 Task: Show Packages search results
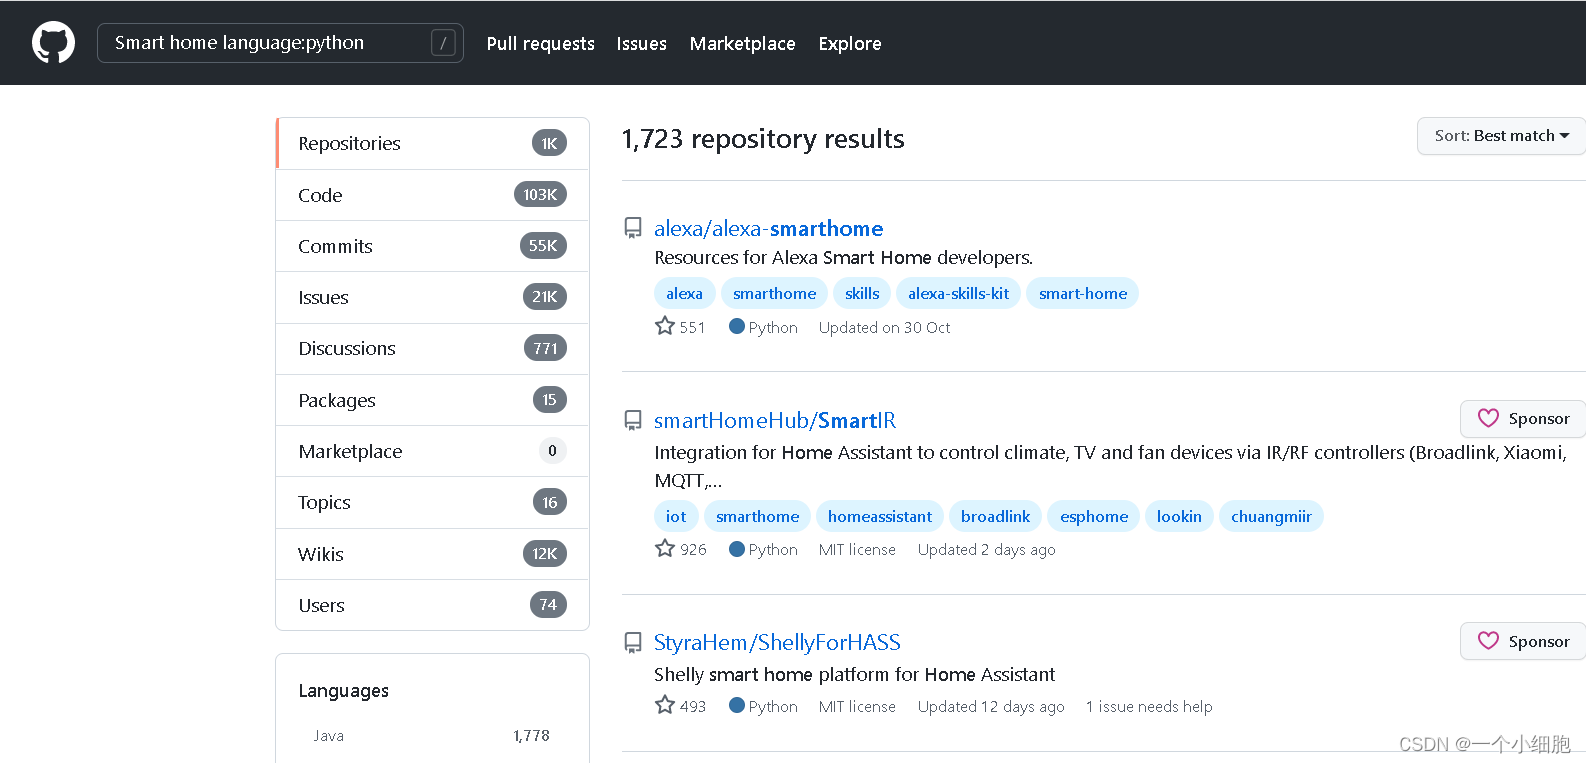(432, 400)
